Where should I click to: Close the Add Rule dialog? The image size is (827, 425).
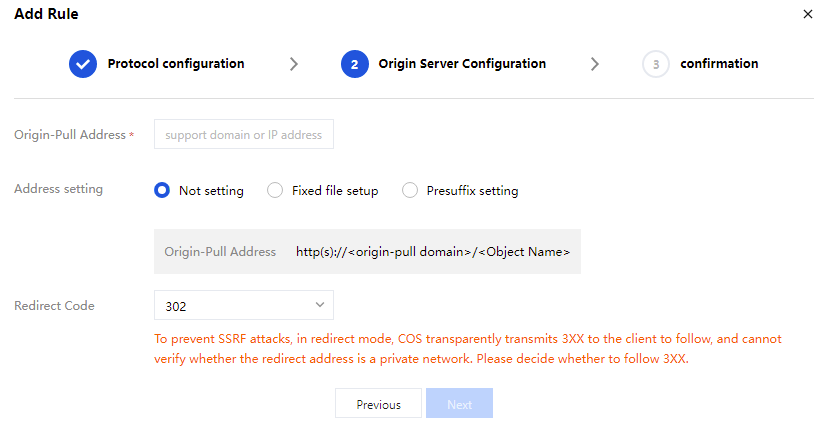pyautogui.click(x=808, y=14)
